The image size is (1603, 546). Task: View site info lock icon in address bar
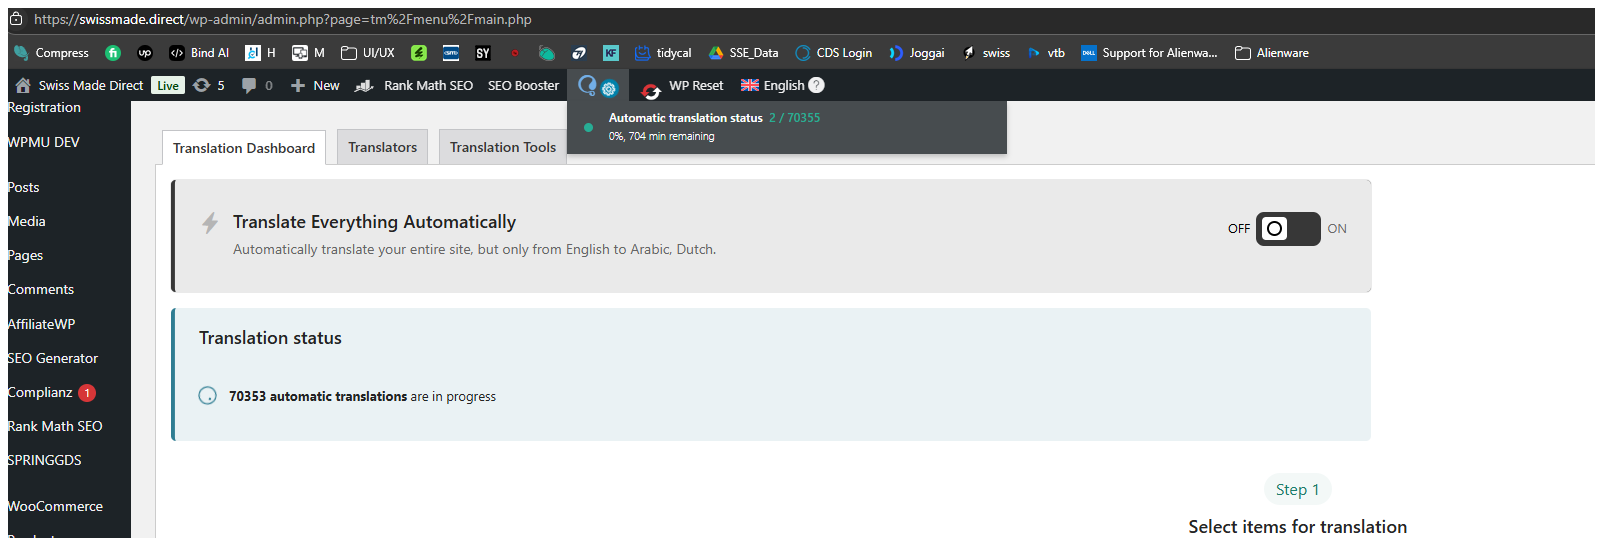click(16, 19)
